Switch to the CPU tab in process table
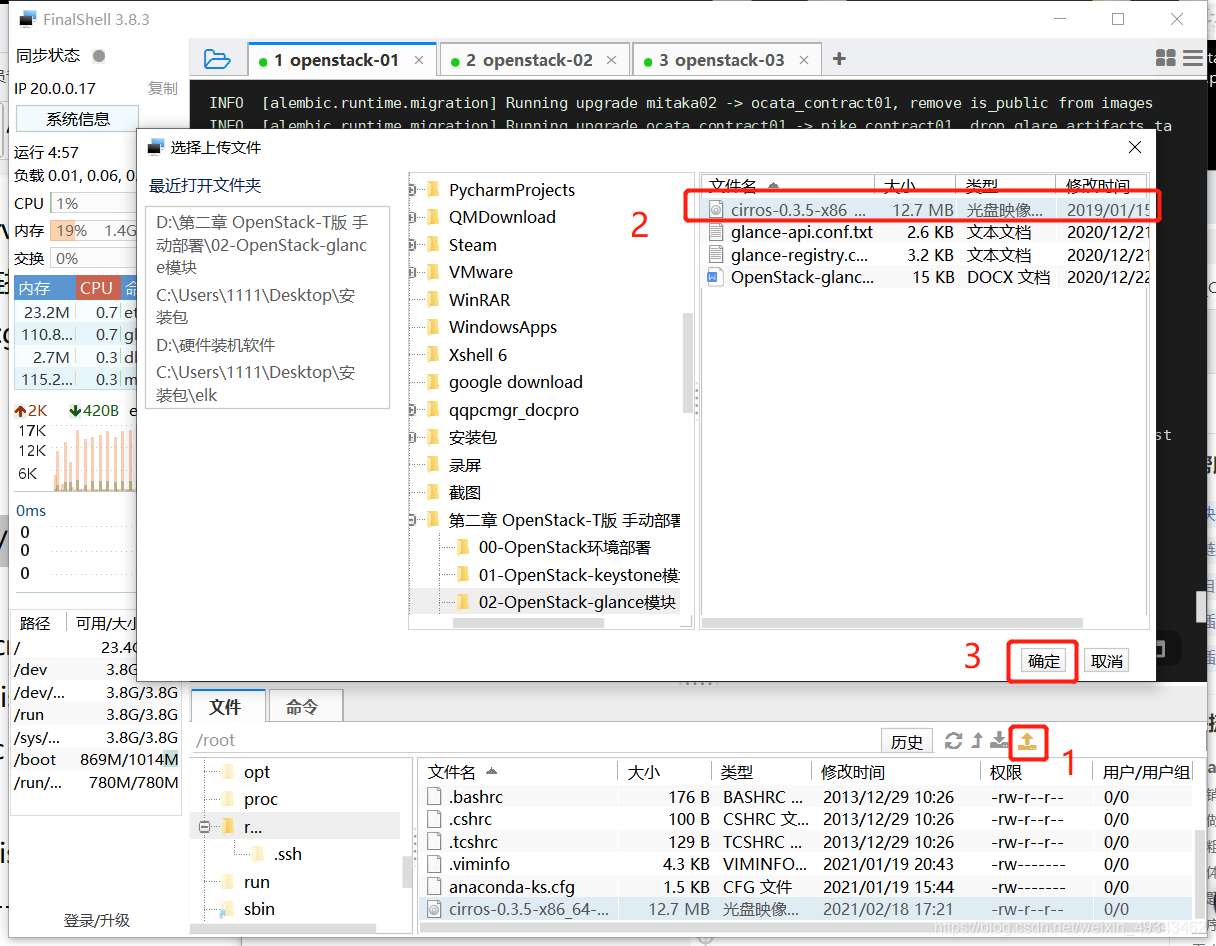 (x=96, y=288)
